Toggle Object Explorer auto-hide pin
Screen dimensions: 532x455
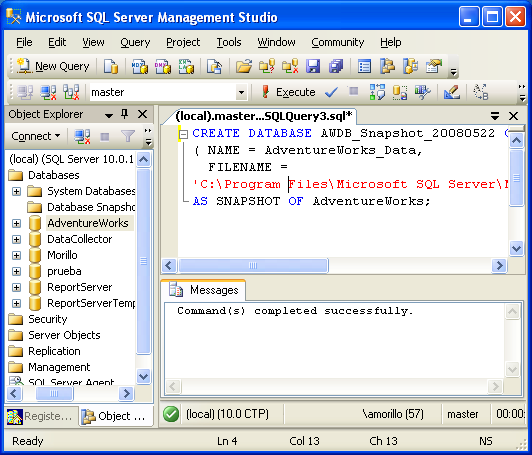[125, 114]
